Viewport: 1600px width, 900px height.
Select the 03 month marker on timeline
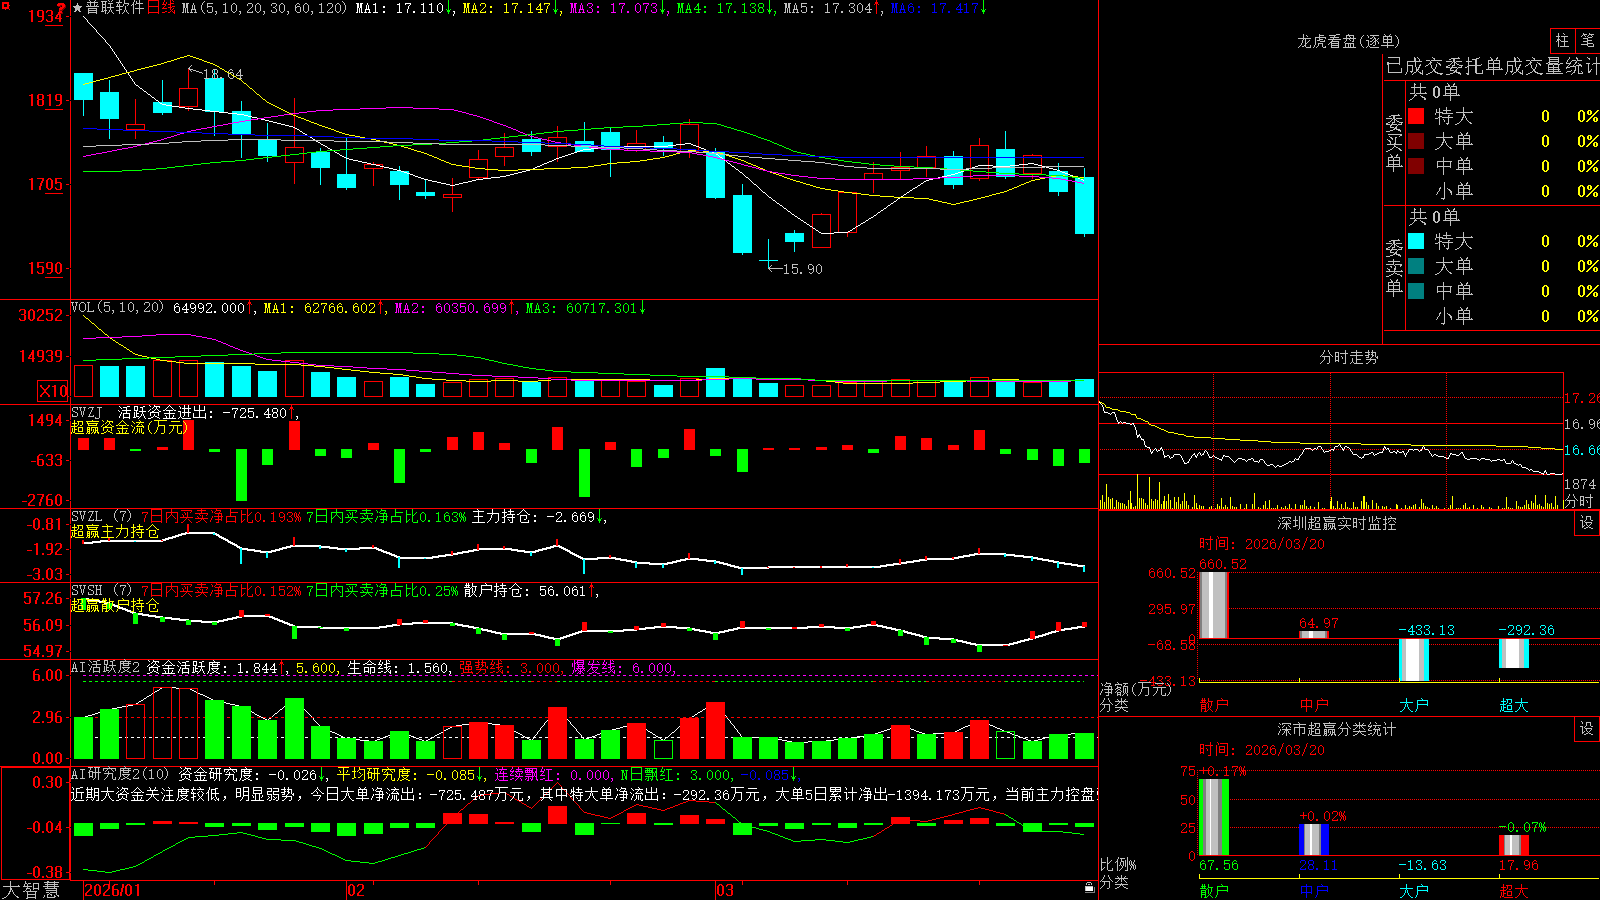pos(725,890)
